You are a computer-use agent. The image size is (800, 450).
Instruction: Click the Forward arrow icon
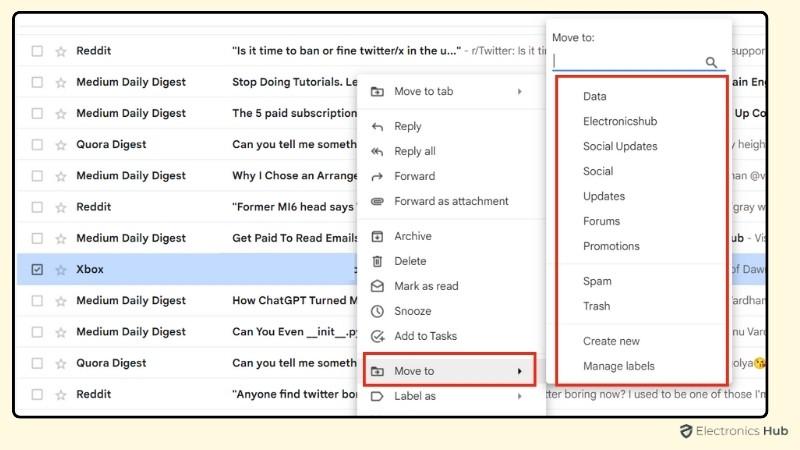(377, 177)
